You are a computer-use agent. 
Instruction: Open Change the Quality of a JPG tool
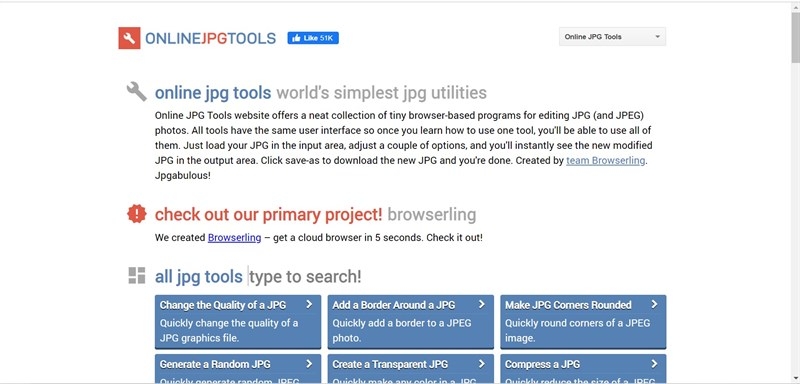(x=238, y=321)
